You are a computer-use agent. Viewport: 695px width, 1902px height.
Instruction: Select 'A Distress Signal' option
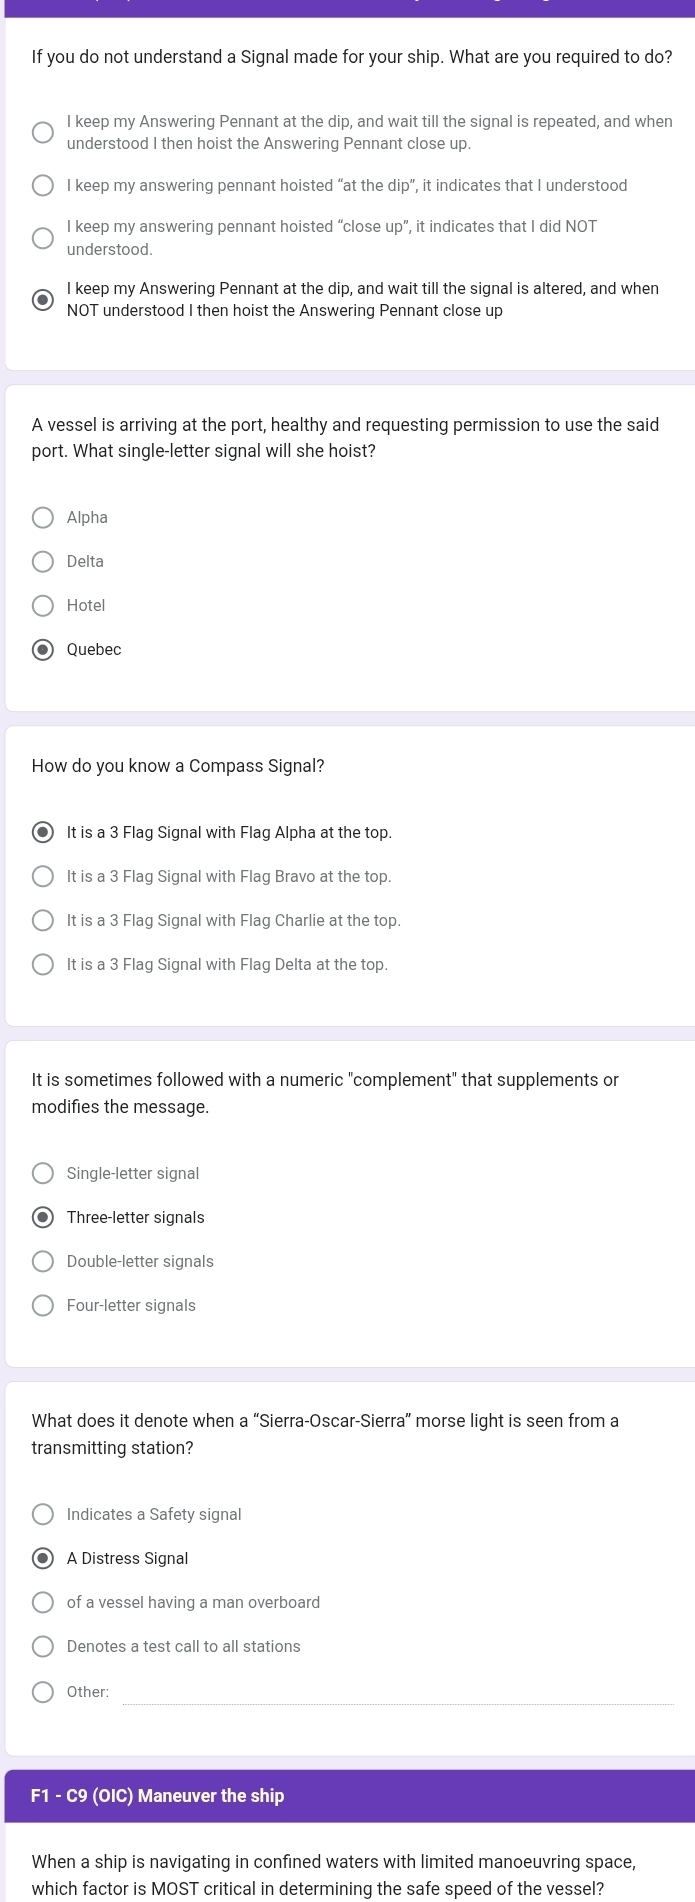(x=43, y=1559)
